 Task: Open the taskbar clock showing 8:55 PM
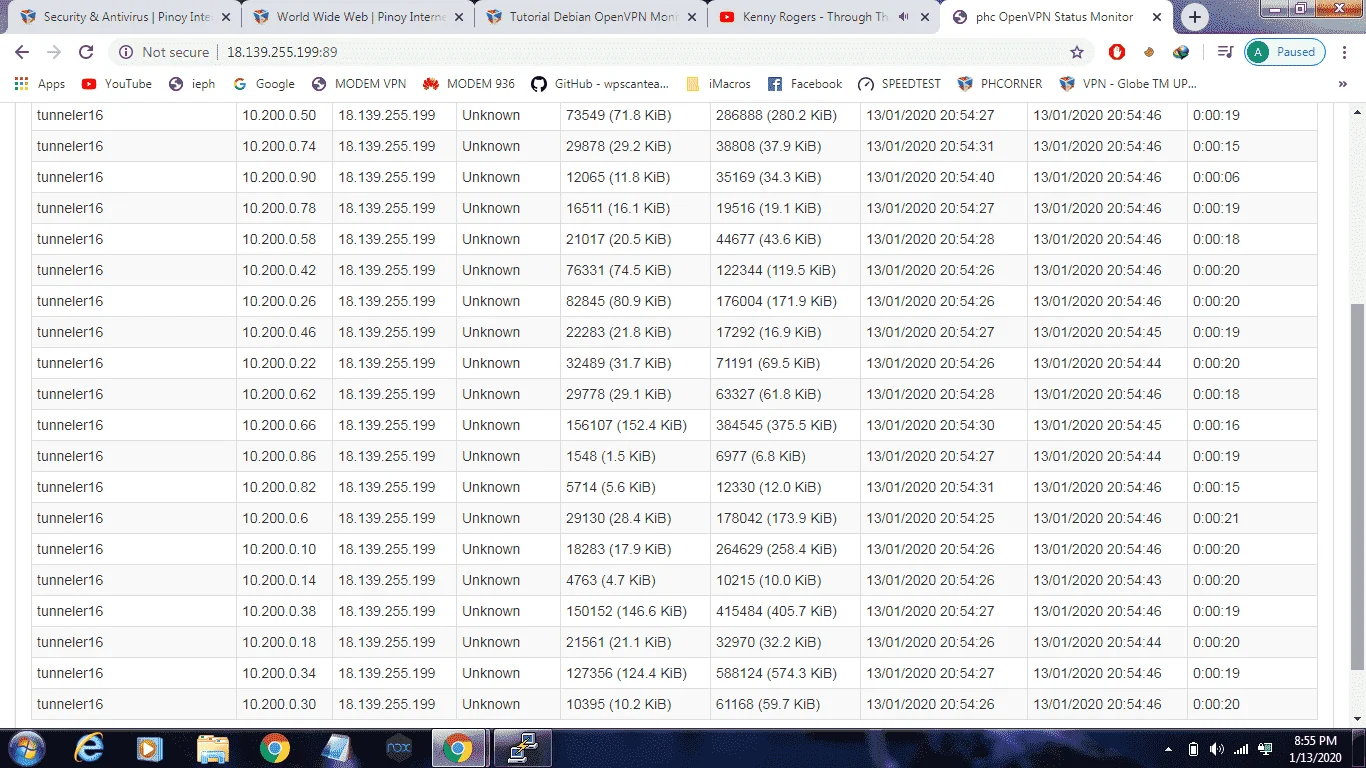(x=1315, y=749)
